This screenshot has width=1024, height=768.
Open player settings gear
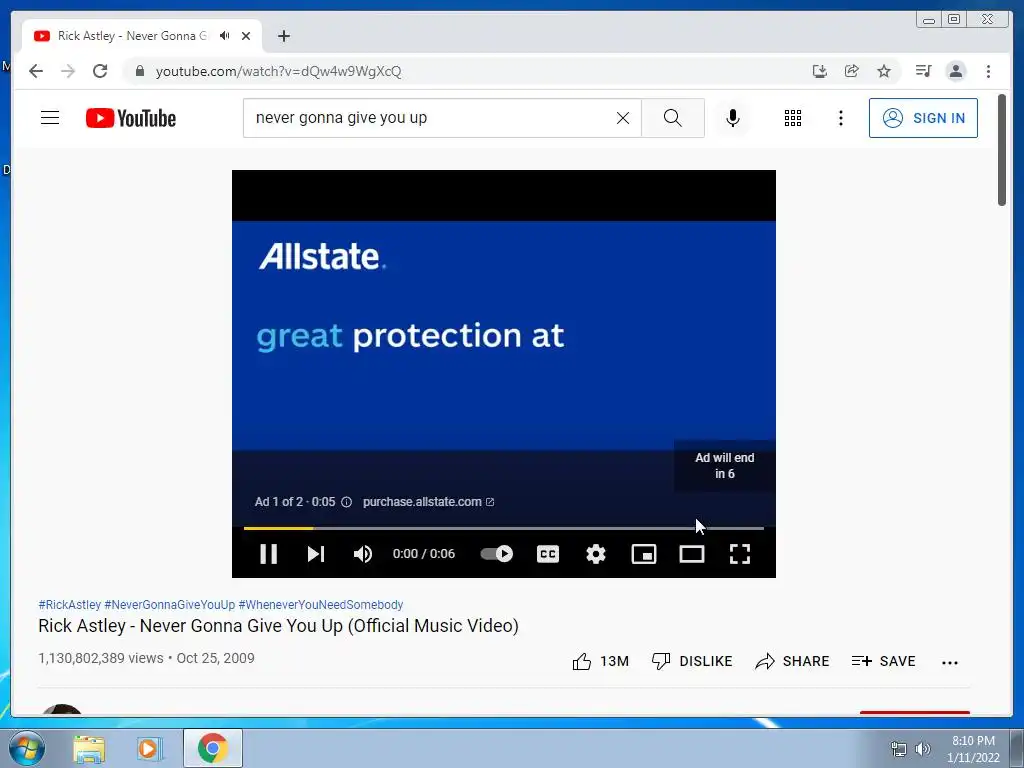click(596, 554)
